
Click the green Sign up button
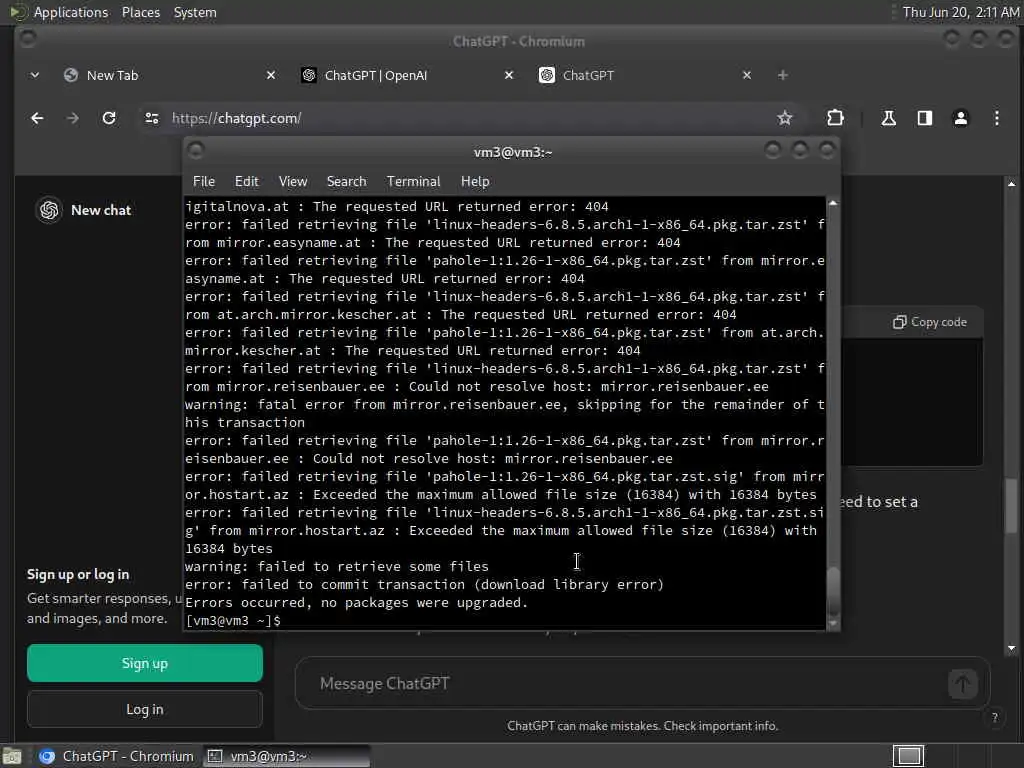(145, 664)
